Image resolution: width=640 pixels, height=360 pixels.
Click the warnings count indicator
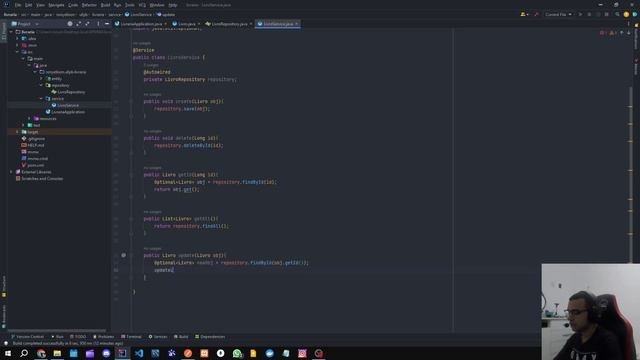612,33
